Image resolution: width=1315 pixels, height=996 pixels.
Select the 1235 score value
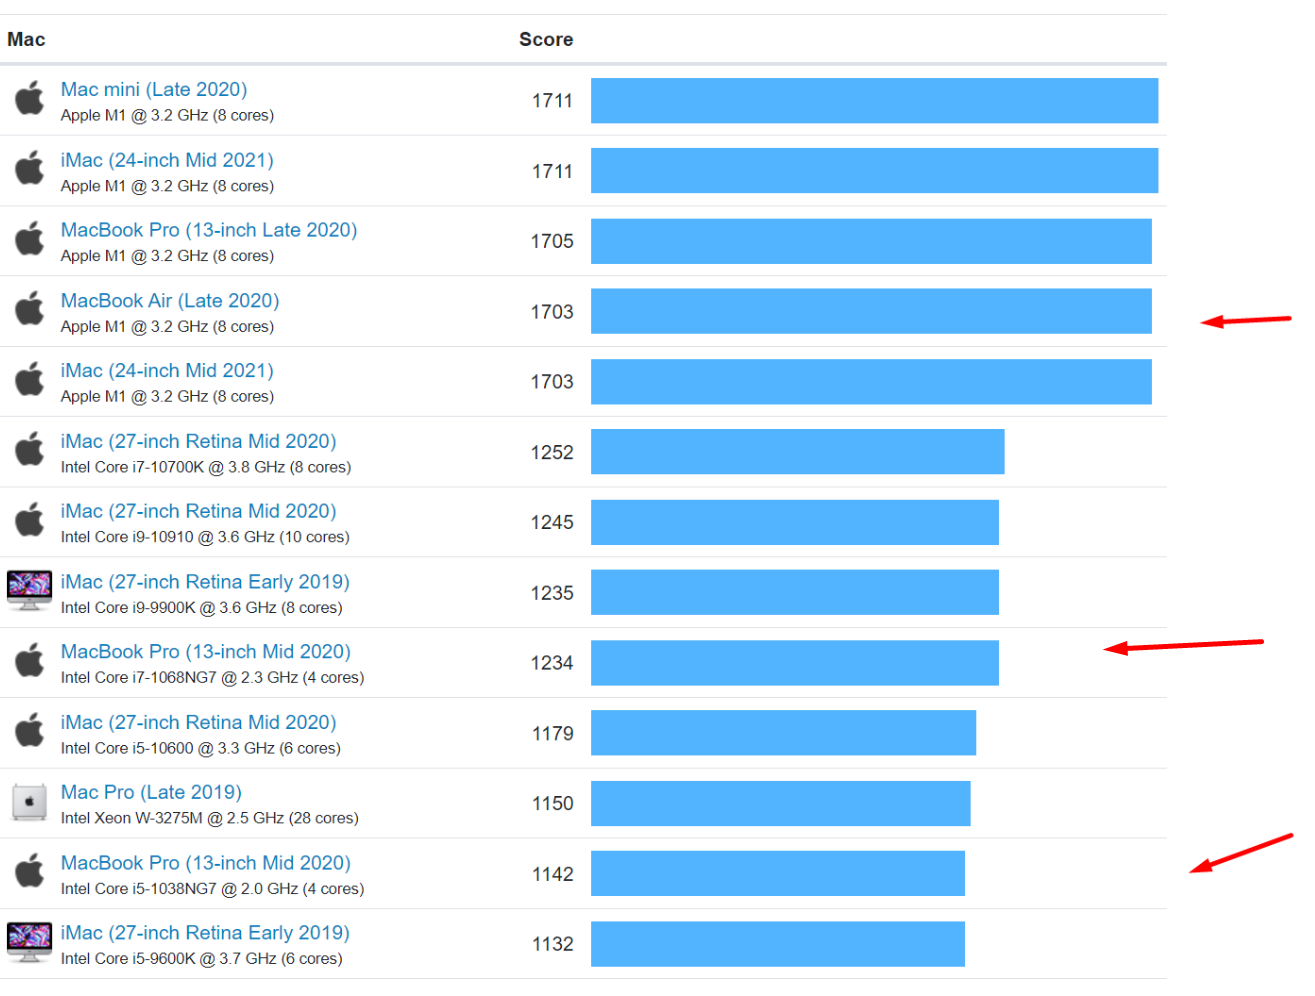pyautogui.click(x=552, y=593)
